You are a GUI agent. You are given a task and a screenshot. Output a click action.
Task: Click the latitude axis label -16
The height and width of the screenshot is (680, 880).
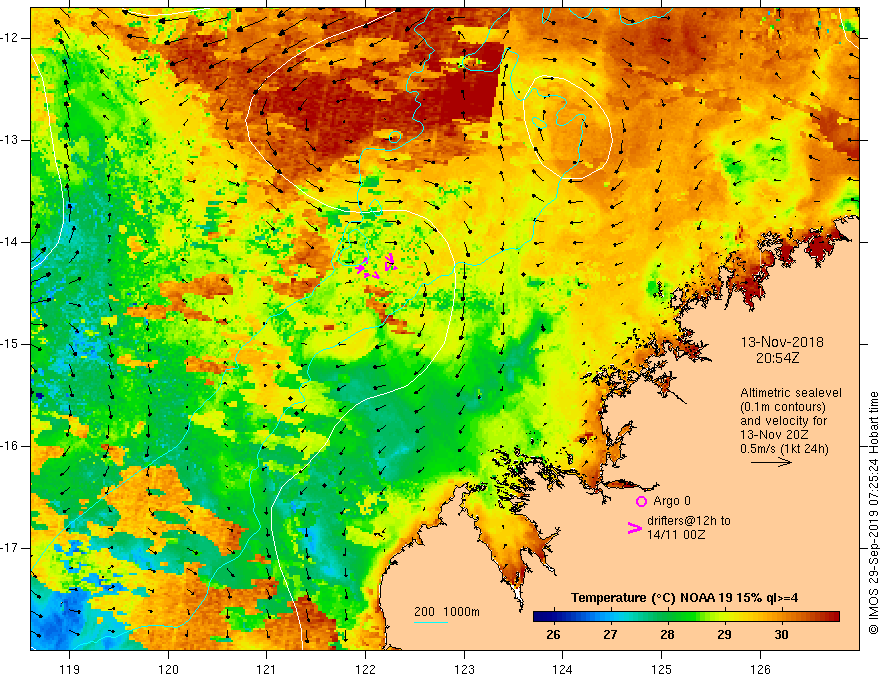[10, 446]
